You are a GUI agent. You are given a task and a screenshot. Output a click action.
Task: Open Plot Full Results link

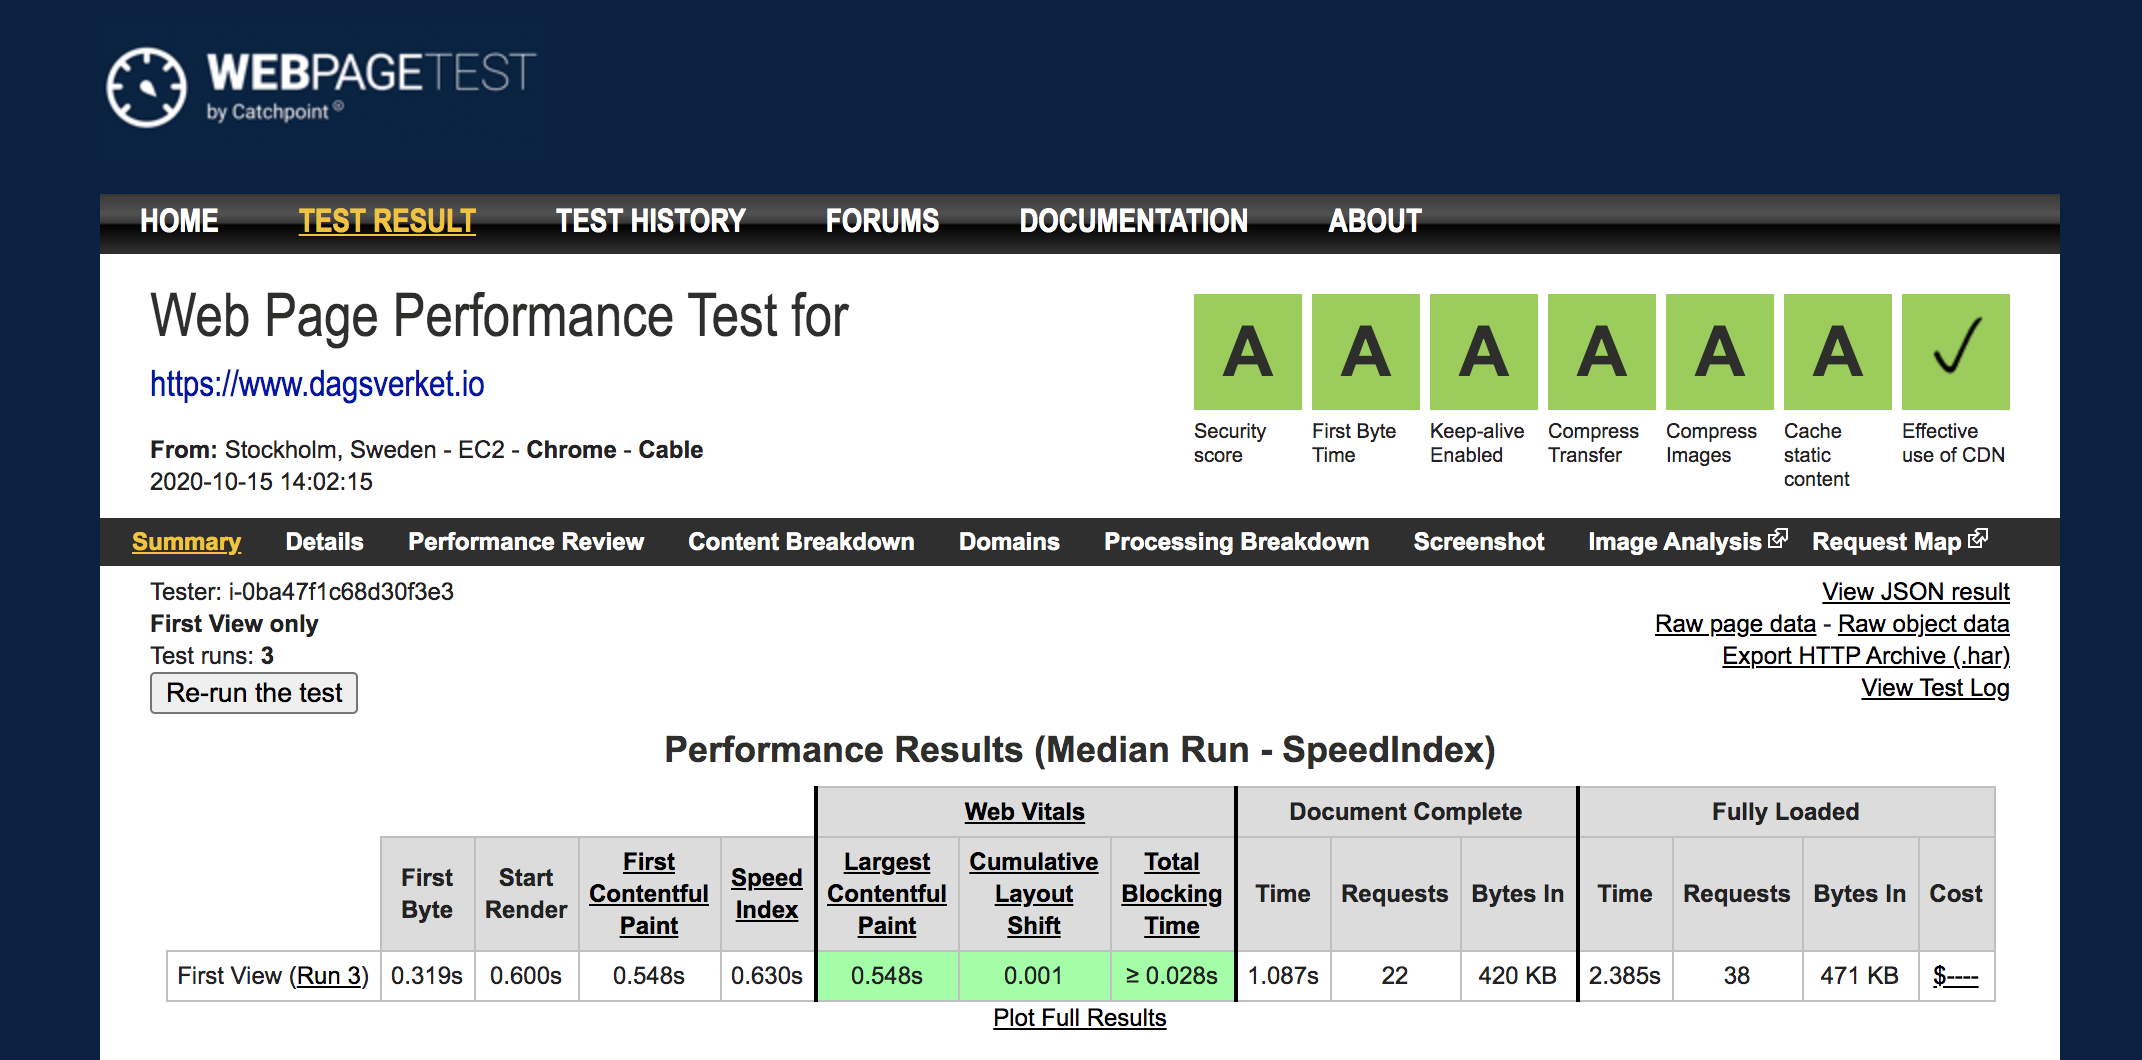pyautogui.click(x=1080, y=1018)
